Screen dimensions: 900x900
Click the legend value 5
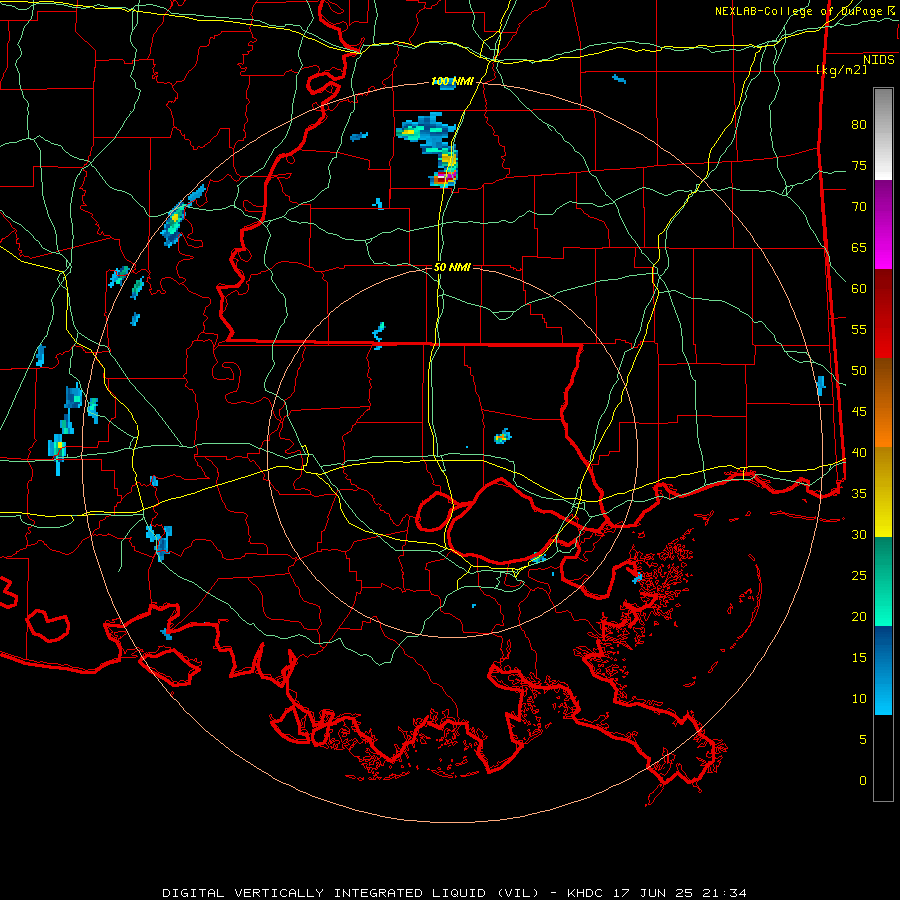pos(863,740)
